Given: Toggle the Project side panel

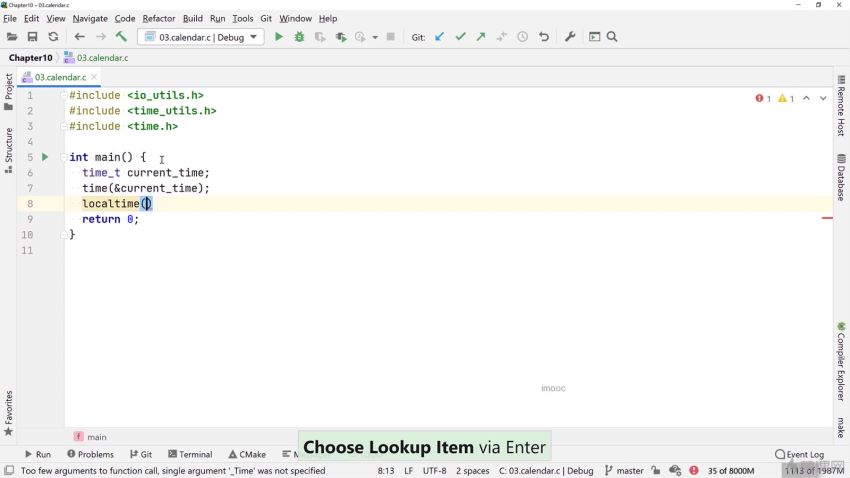Looking at the screenshot, I should pos(9,90).
